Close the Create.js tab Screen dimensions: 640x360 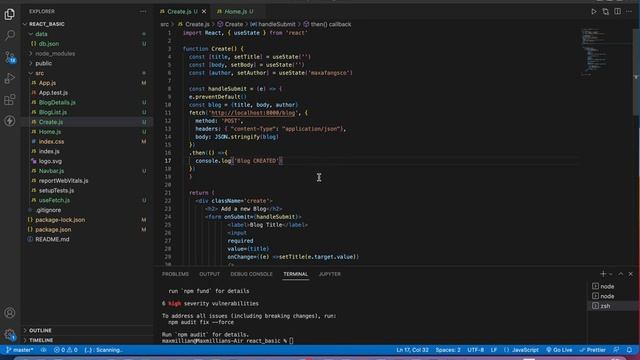point(204,11)
